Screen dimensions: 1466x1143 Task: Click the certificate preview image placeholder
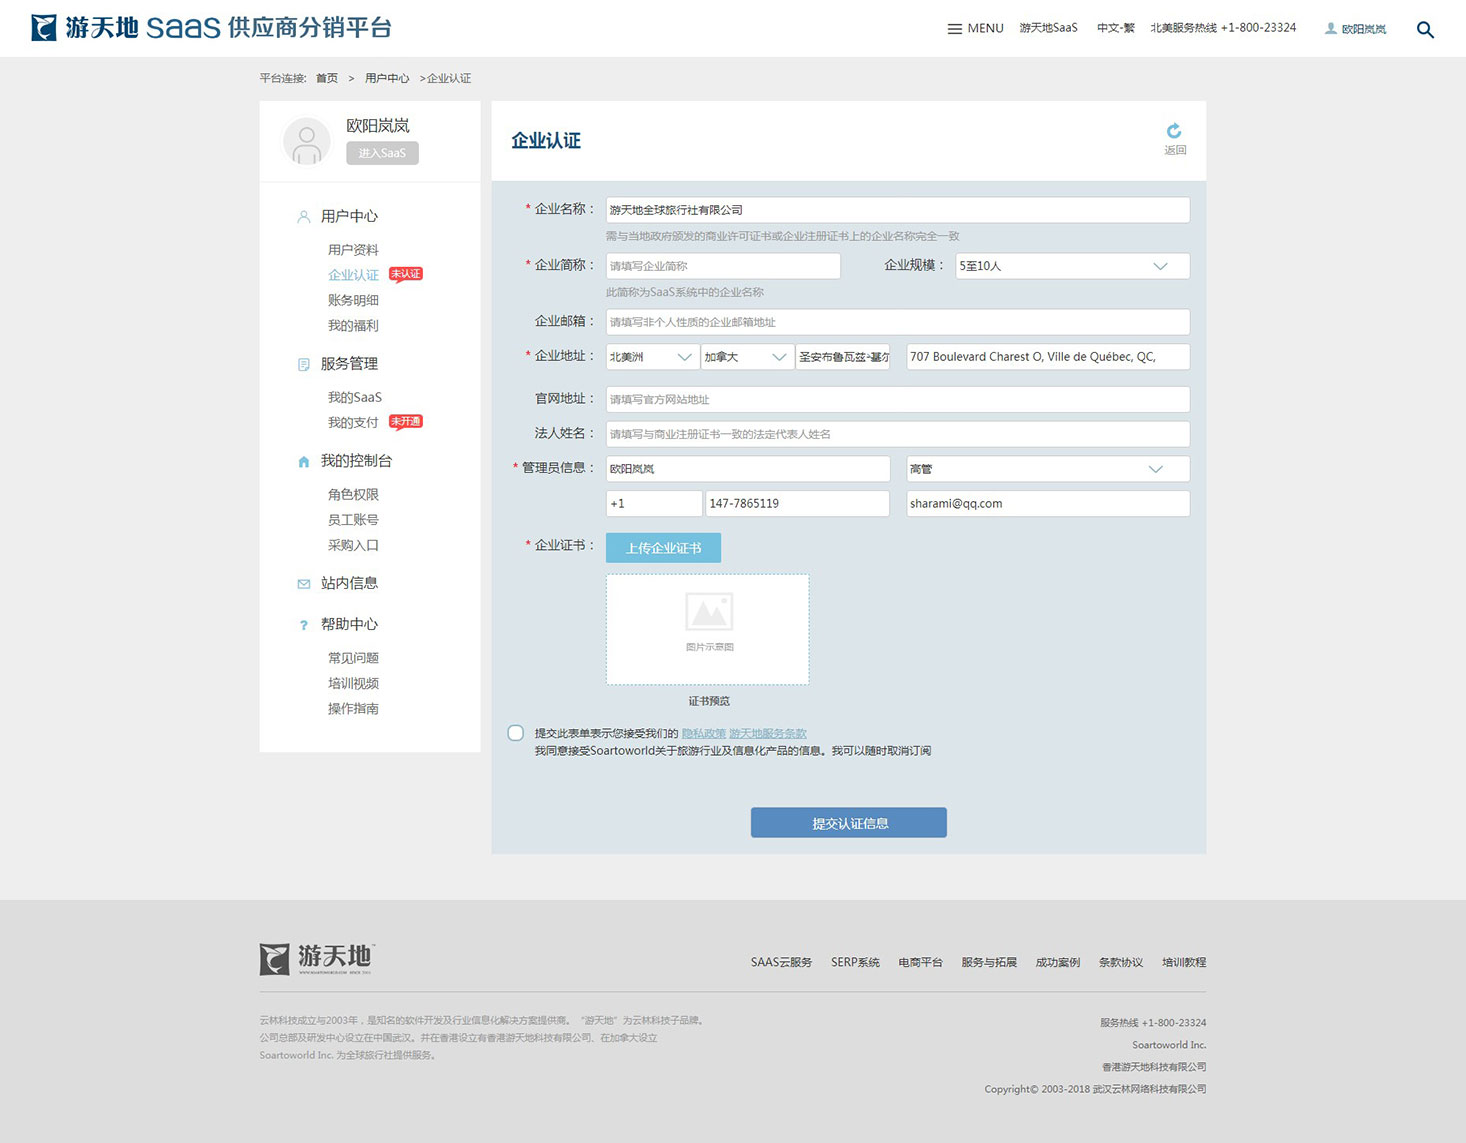point(707,629)
